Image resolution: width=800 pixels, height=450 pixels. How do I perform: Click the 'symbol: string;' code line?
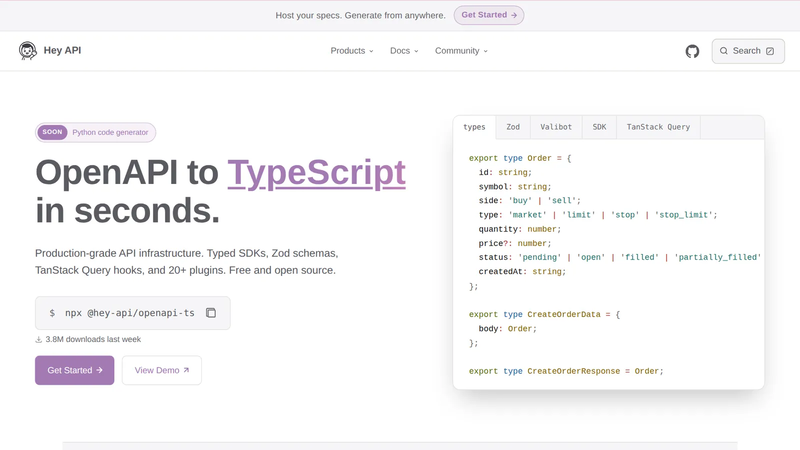515,187
